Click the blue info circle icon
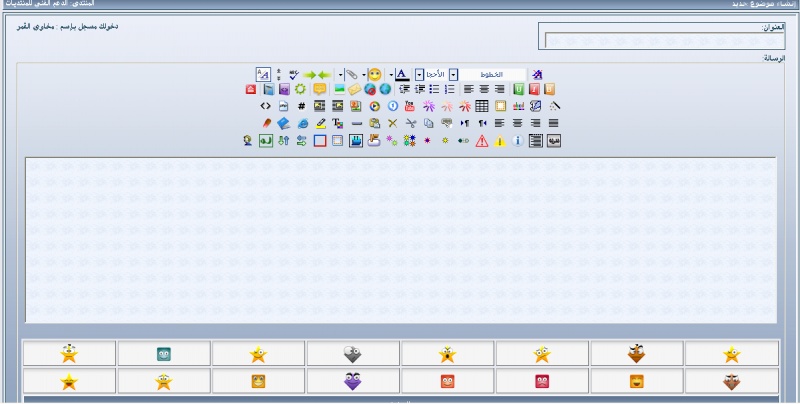800x404 pixels. coord(517,141)
